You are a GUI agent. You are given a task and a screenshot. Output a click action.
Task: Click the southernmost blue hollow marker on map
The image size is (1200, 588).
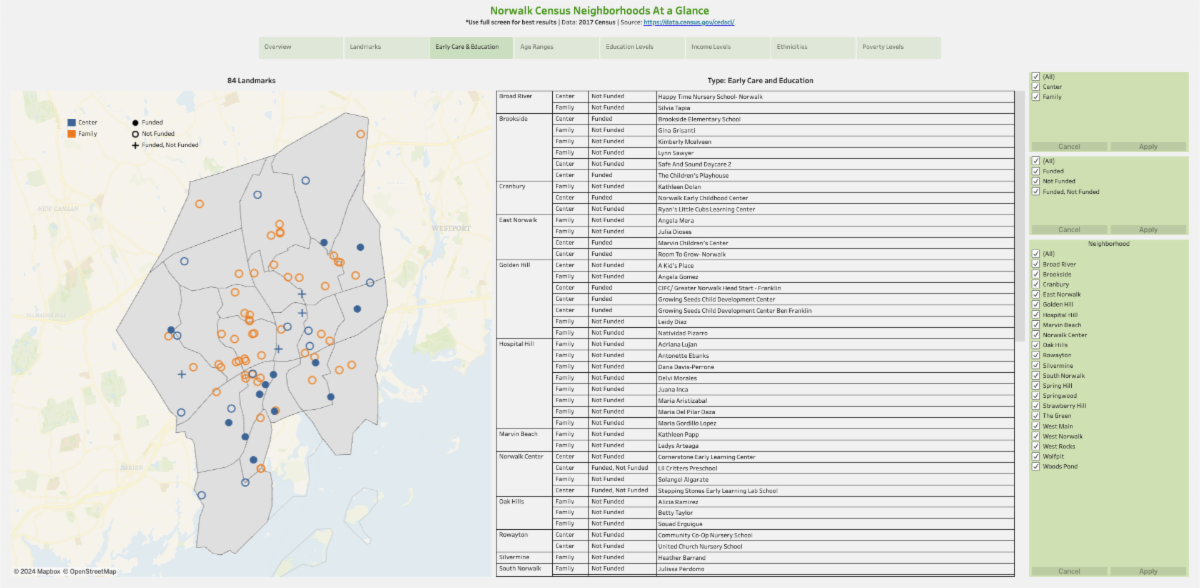tap(201, 495)
